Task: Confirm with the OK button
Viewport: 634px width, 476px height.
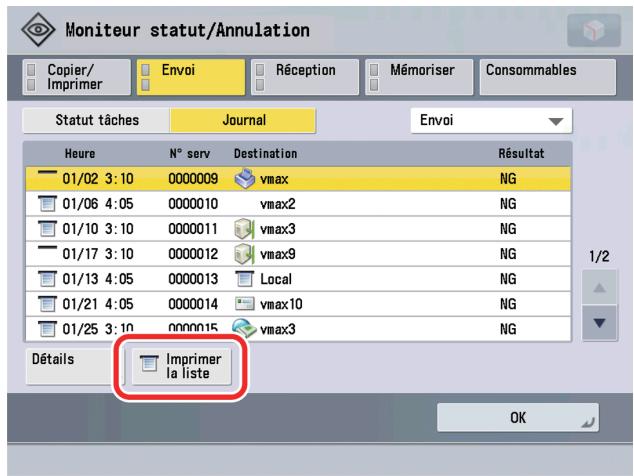Action: [x=518, y=417]
